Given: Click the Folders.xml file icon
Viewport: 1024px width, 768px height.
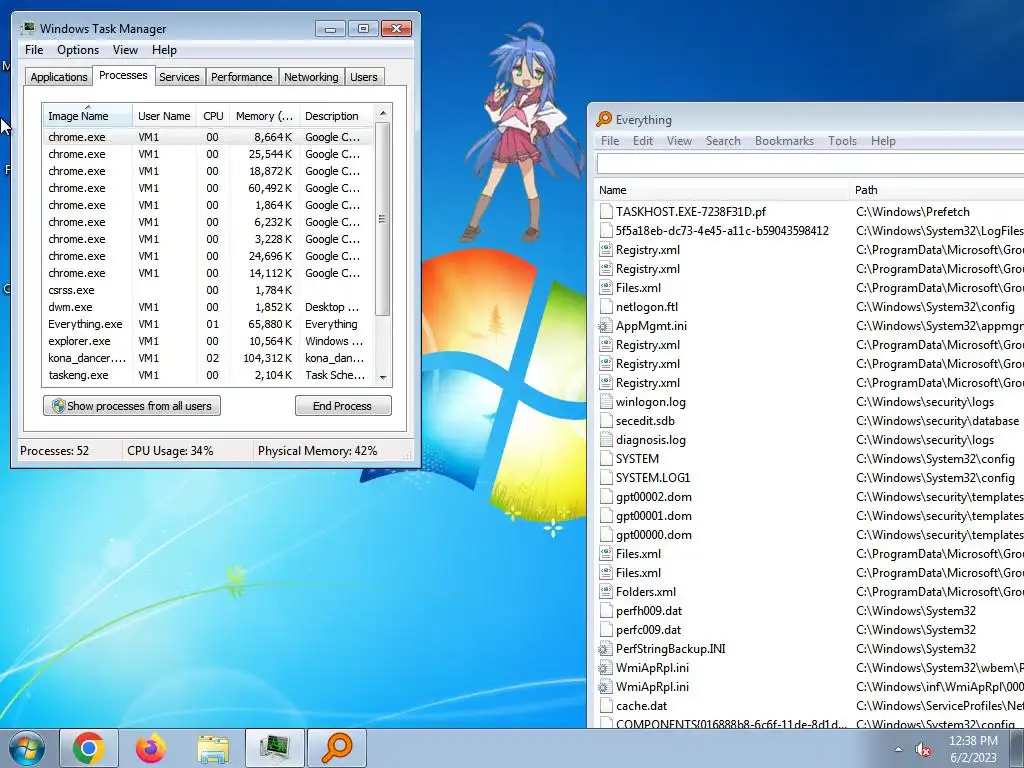Looking at the screenshot, I should click(x=606, y=592).
